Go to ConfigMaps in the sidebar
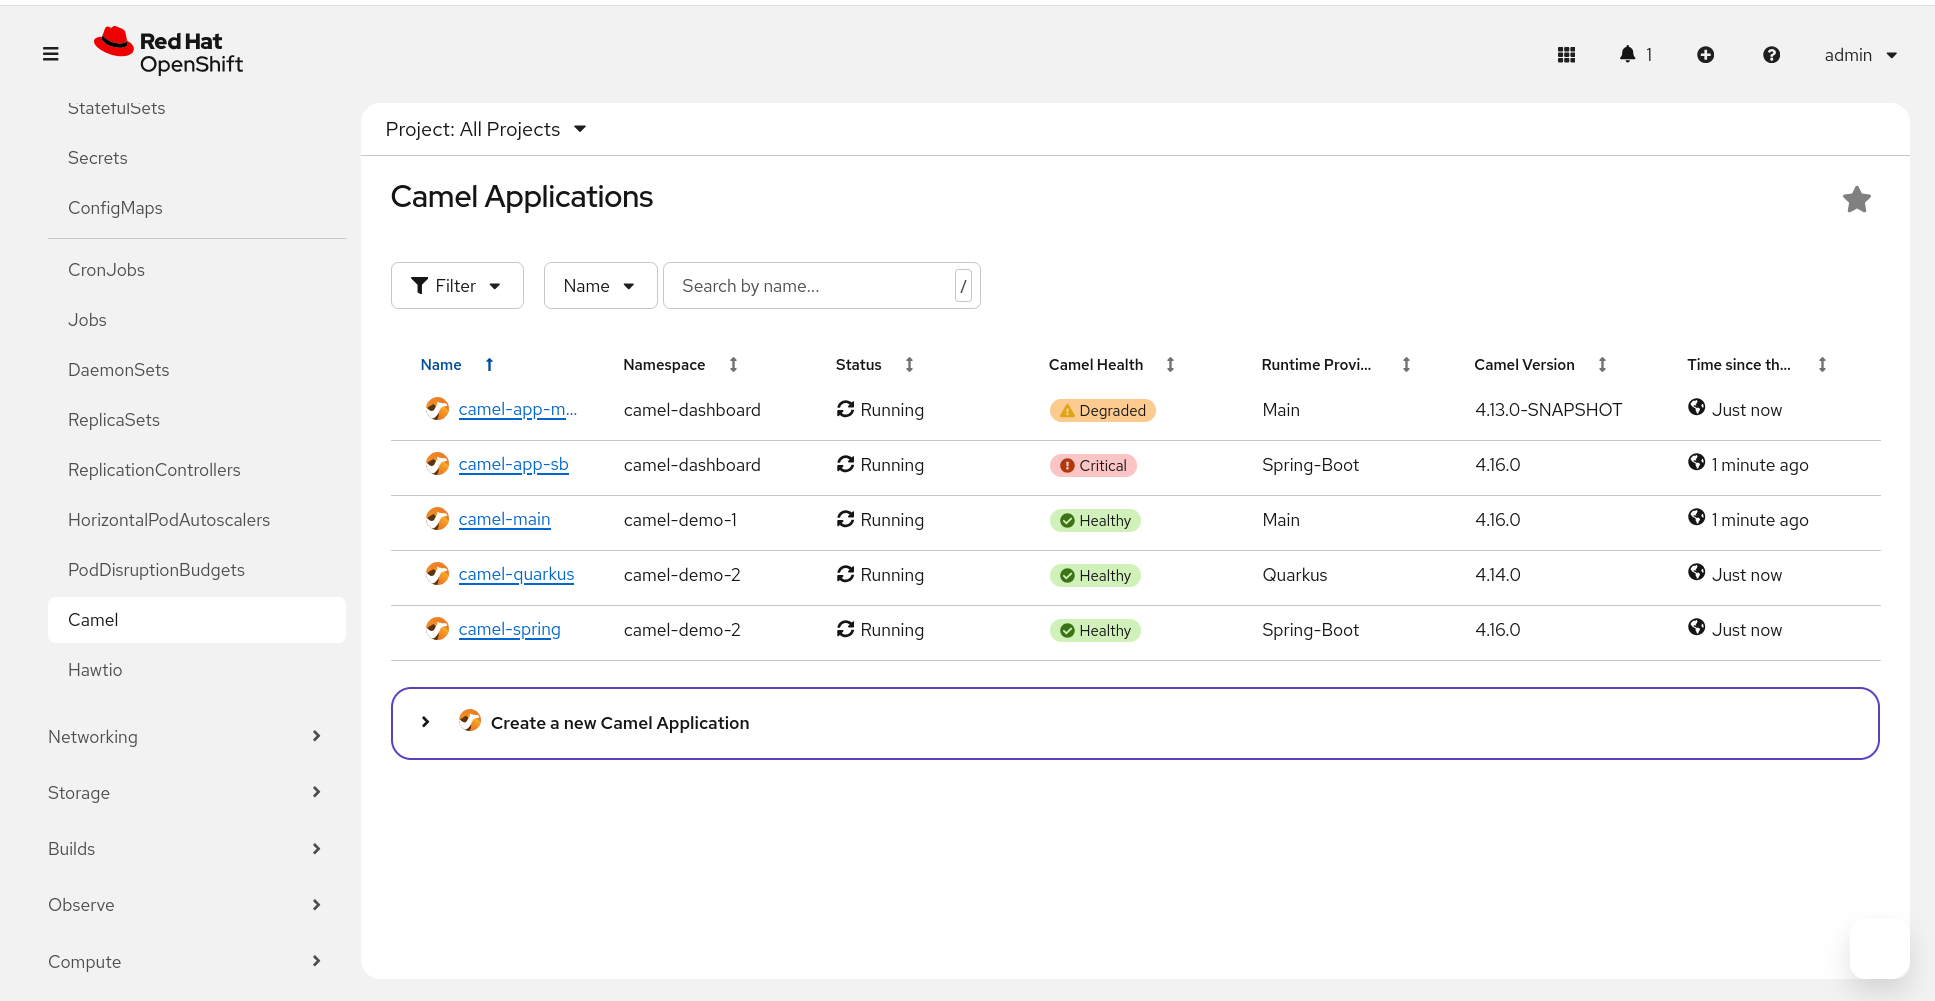Screen dimensions: 1935x1001 tap(115, 208)
